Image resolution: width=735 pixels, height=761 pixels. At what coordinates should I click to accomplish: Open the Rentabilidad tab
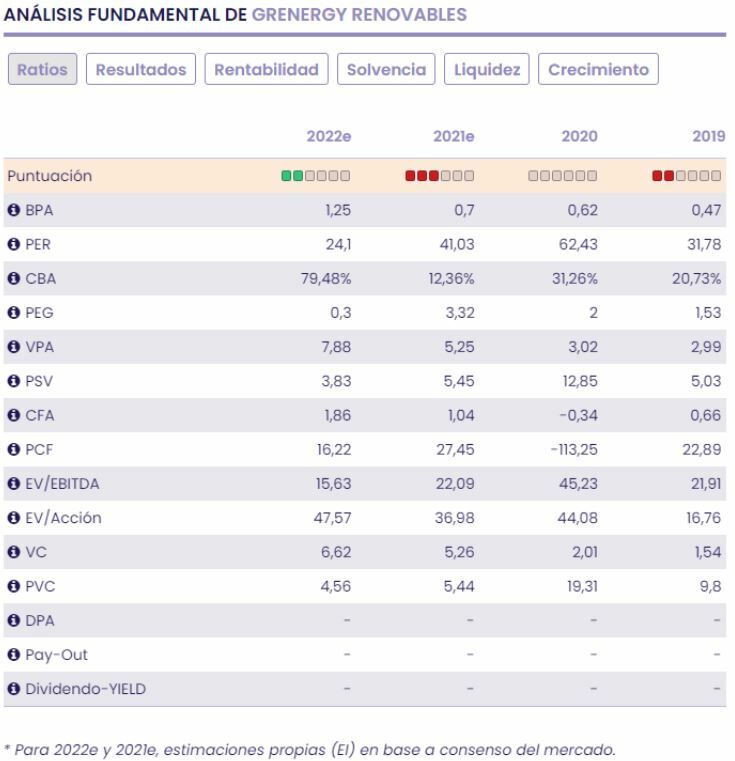click(267, 70)
